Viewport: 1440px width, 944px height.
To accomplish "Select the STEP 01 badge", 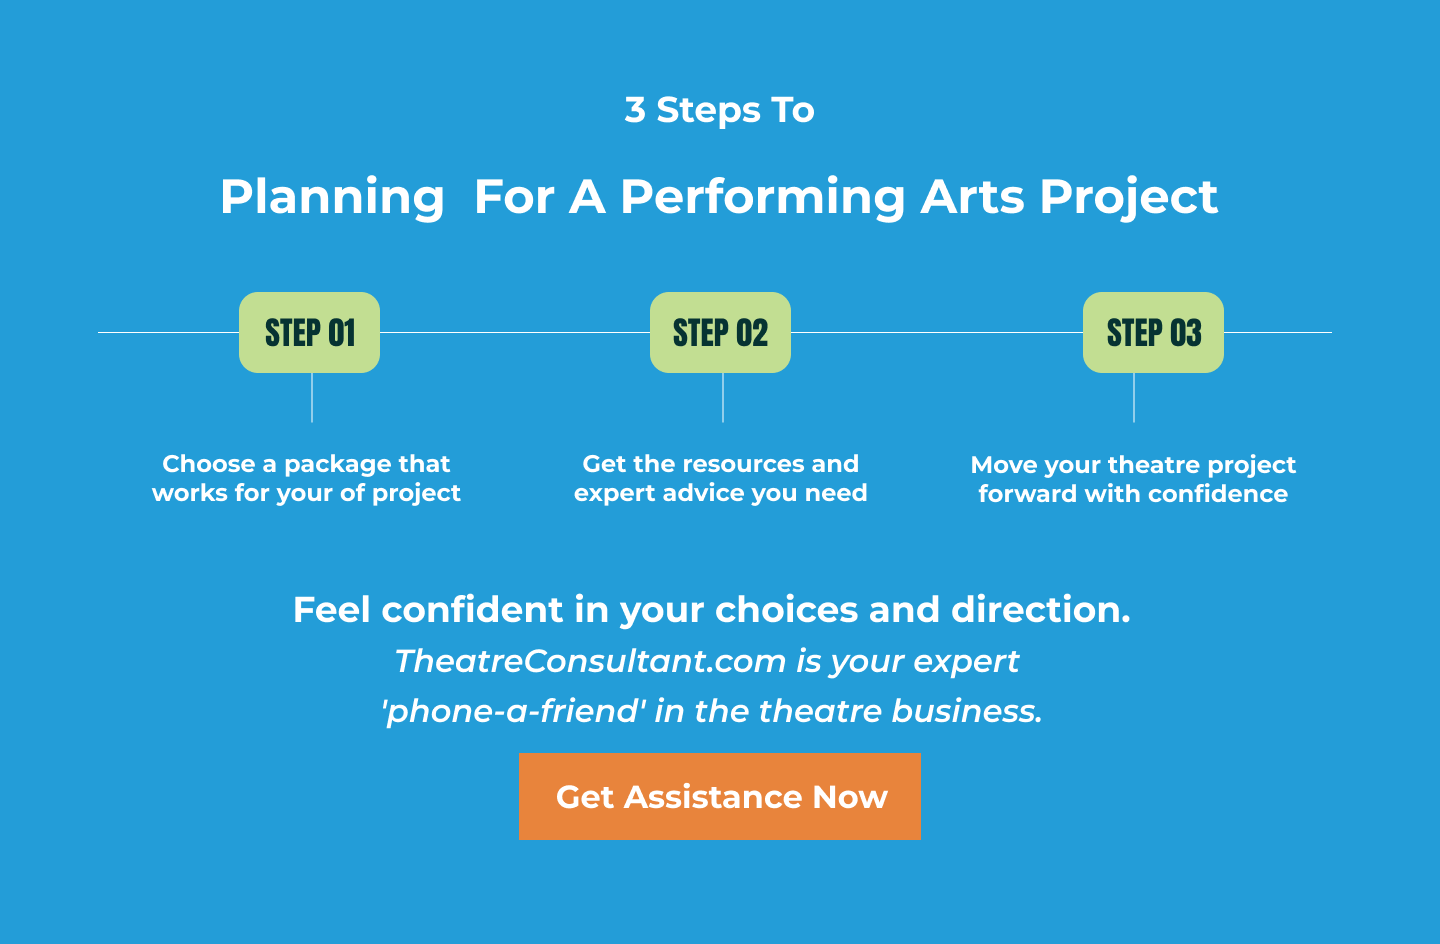I will [x=309, y=332].
